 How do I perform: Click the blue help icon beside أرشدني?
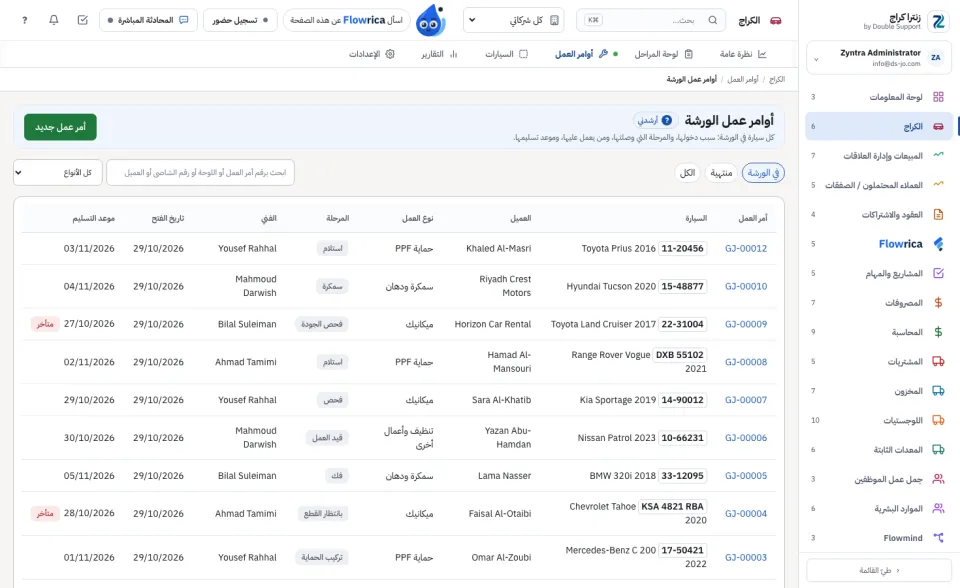pos(667,120)
